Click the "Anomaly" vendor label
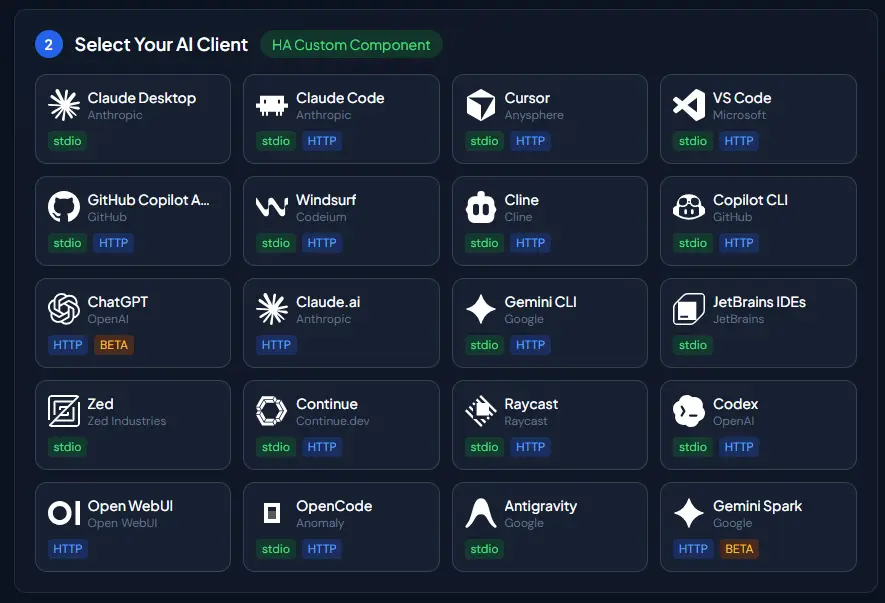Image resolution: width=885 pixels, height=603 pixels. coord(320,523)
